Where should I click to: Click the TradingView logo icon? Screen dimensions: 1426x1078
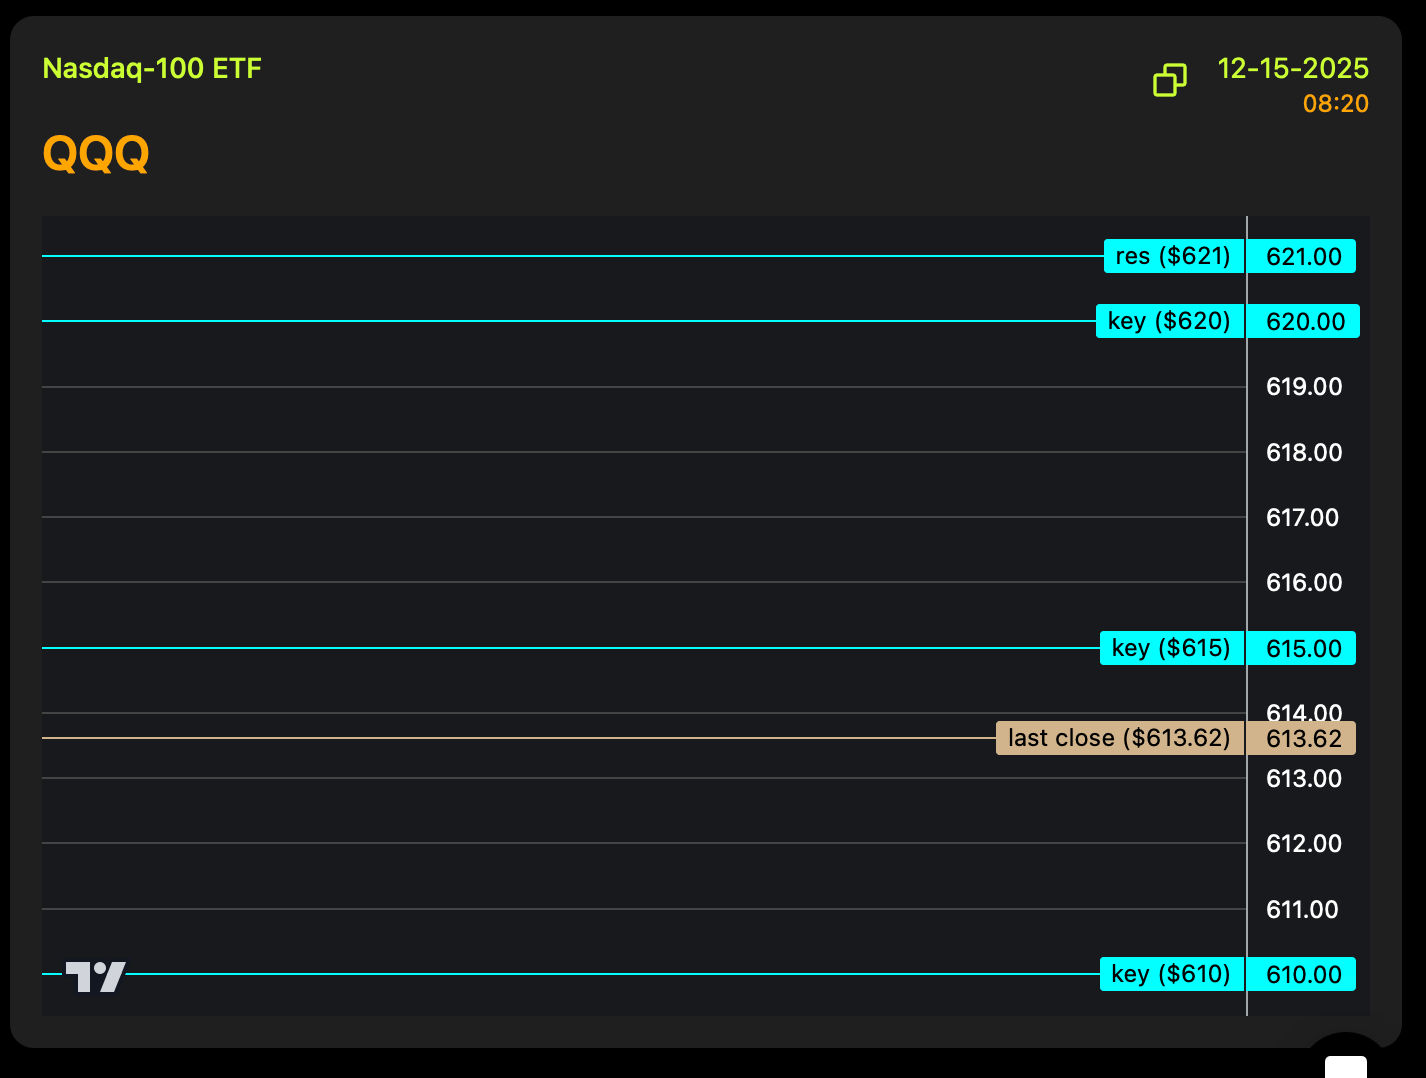pyautogui.click(x=96, y=976)
